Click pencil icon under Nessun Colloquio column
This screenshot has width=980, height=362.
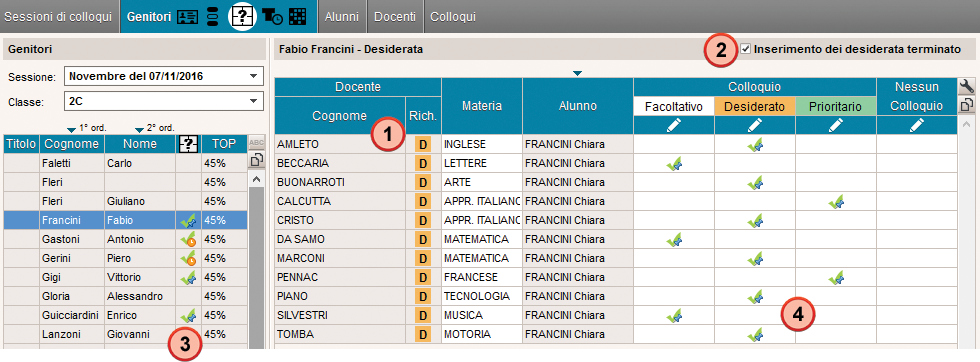pyautogui.click(x=917, y=125)
